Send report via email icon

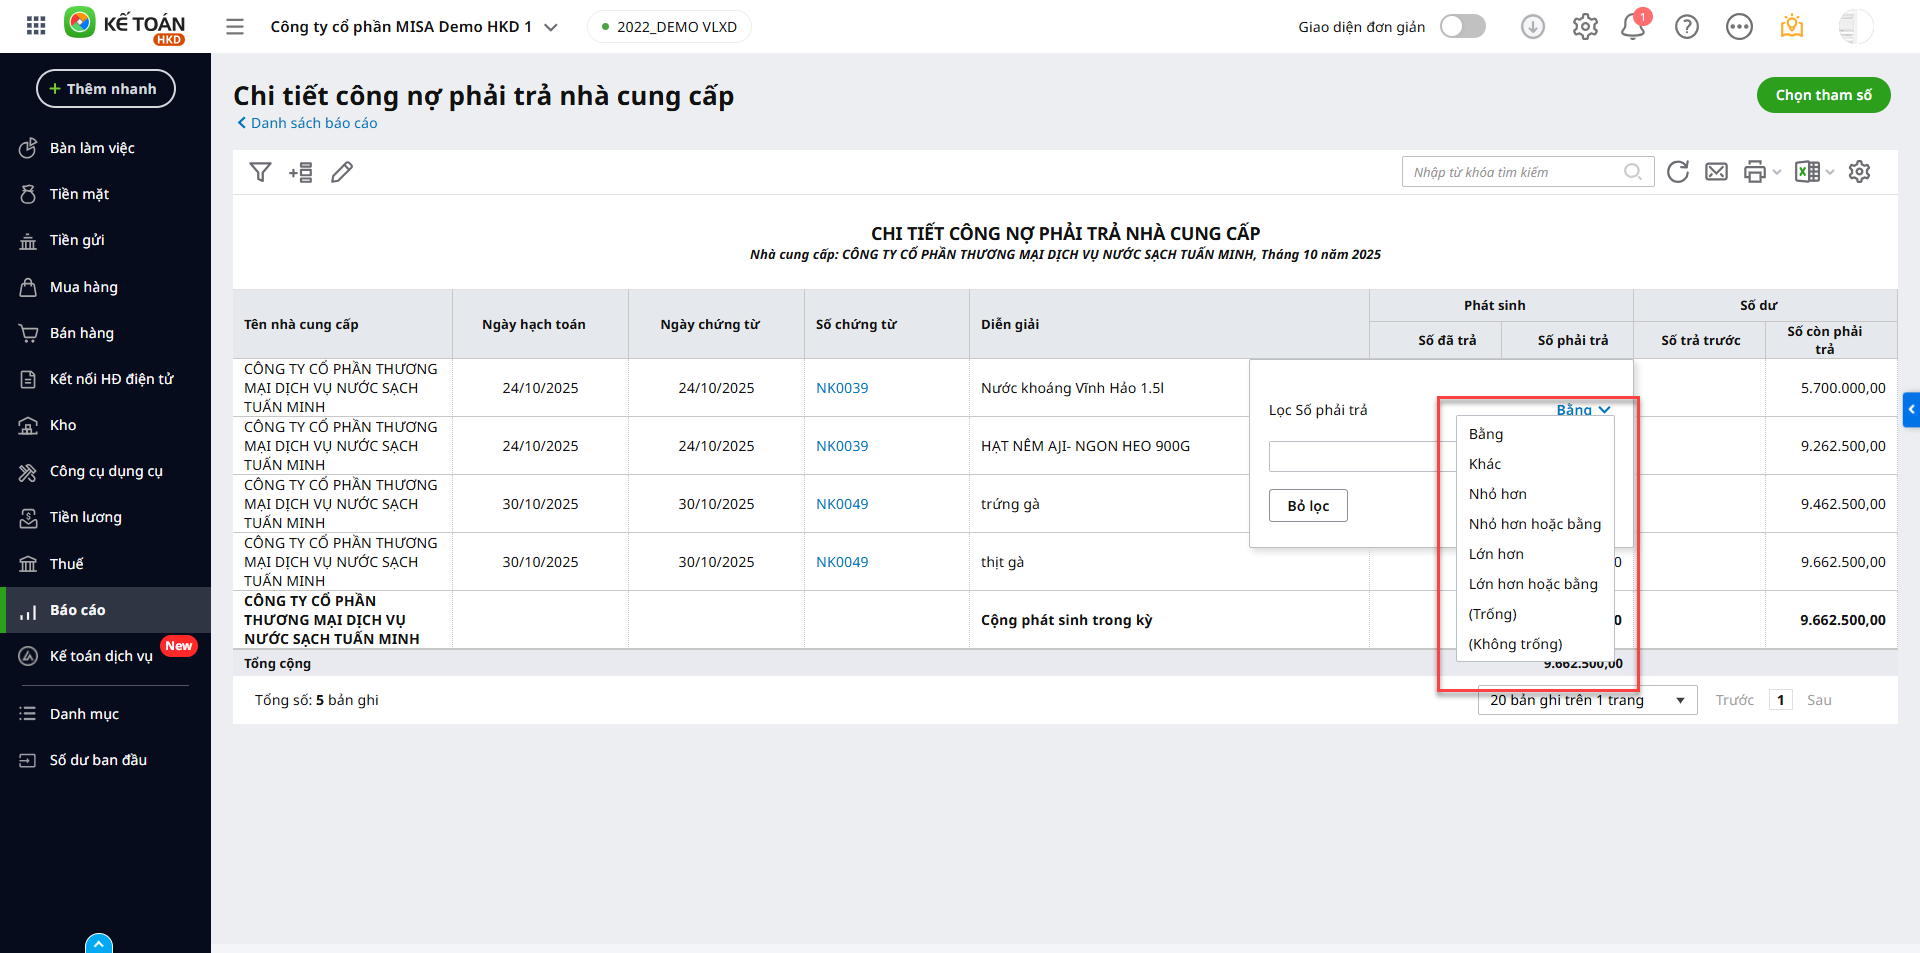(x=1716, y=172)
